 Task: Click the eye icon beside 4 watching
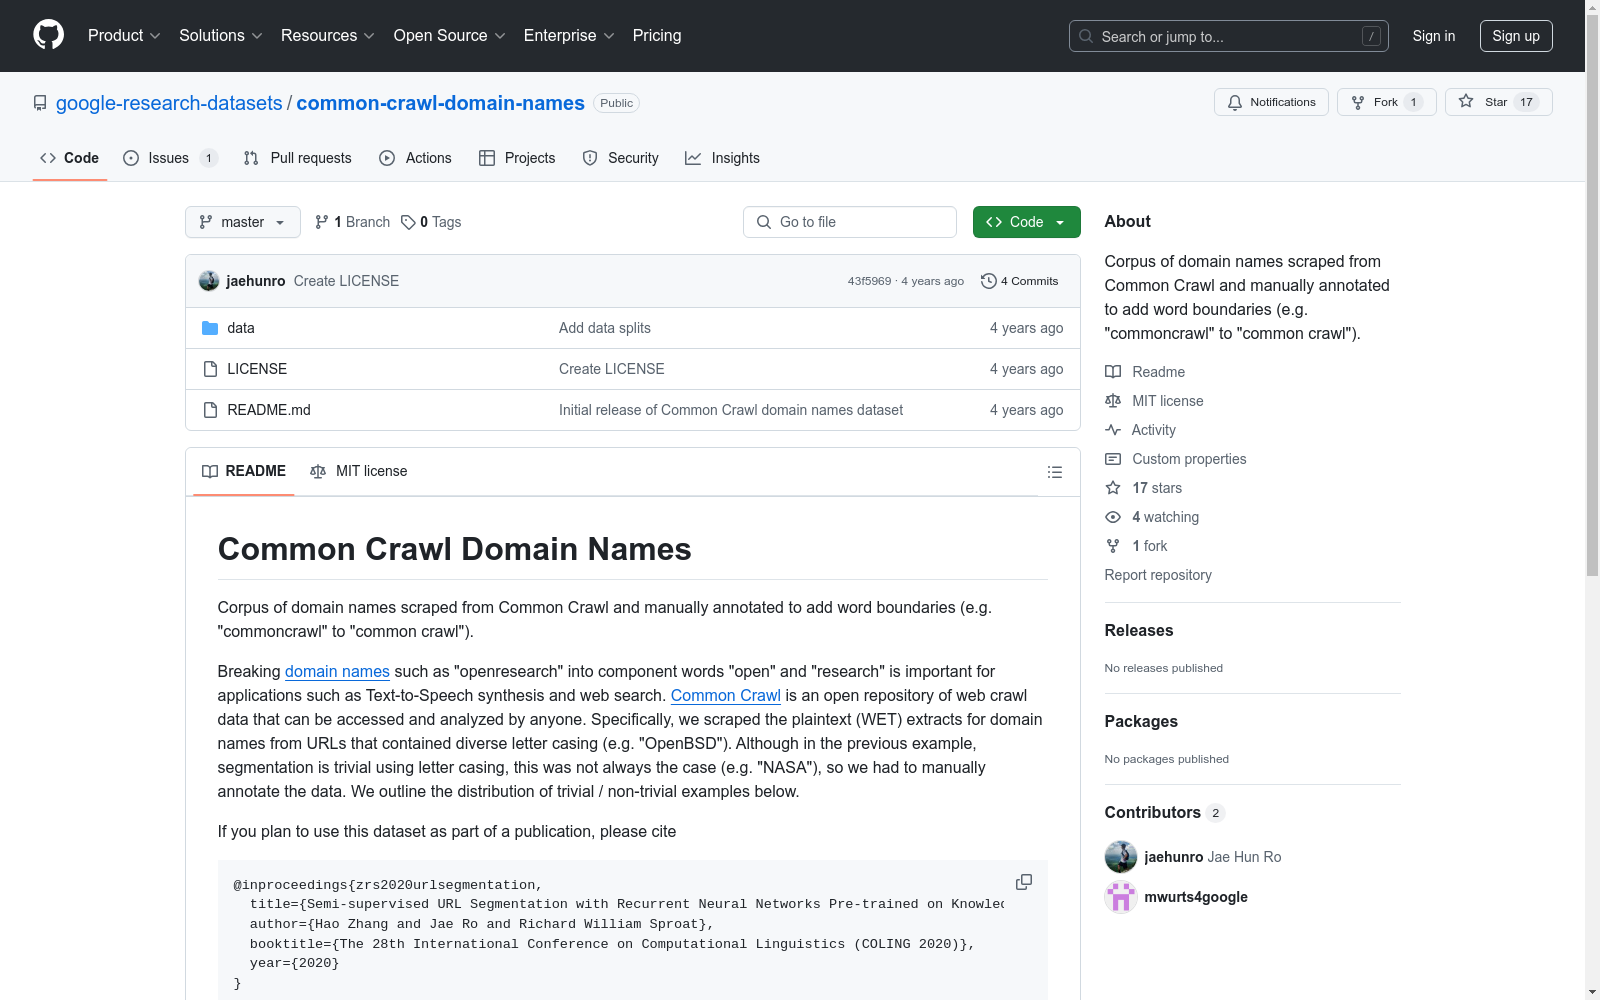click(x=1113, y=517)
